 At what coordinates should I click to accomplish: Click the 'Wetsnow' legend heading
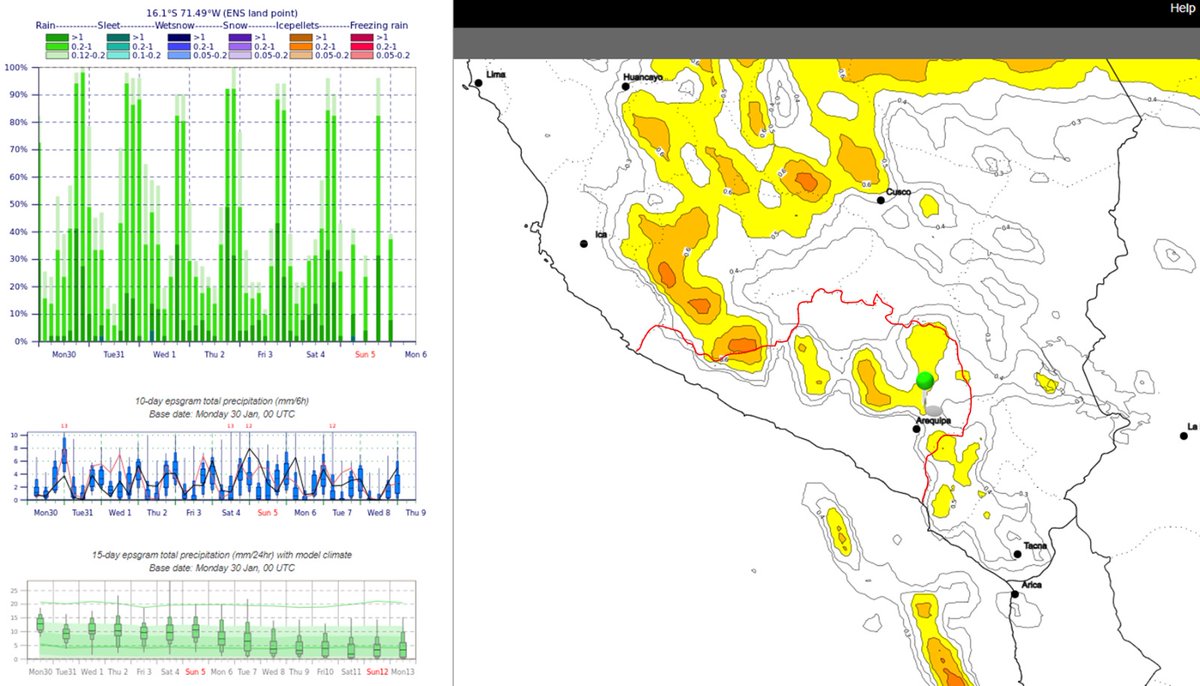coord(175,26)
